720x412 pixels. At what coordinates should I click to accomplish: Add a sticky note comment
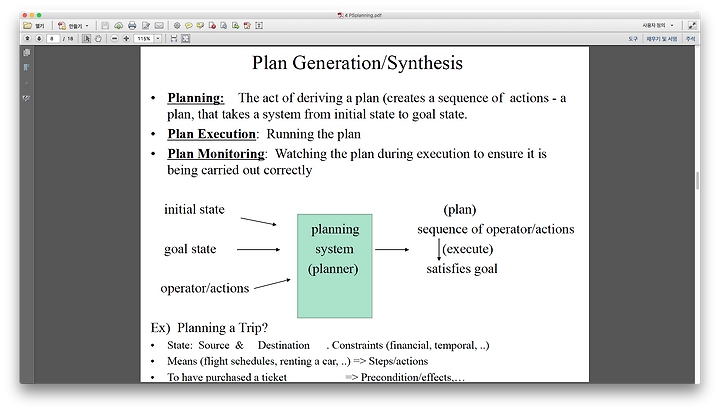[x=188, y=26]
